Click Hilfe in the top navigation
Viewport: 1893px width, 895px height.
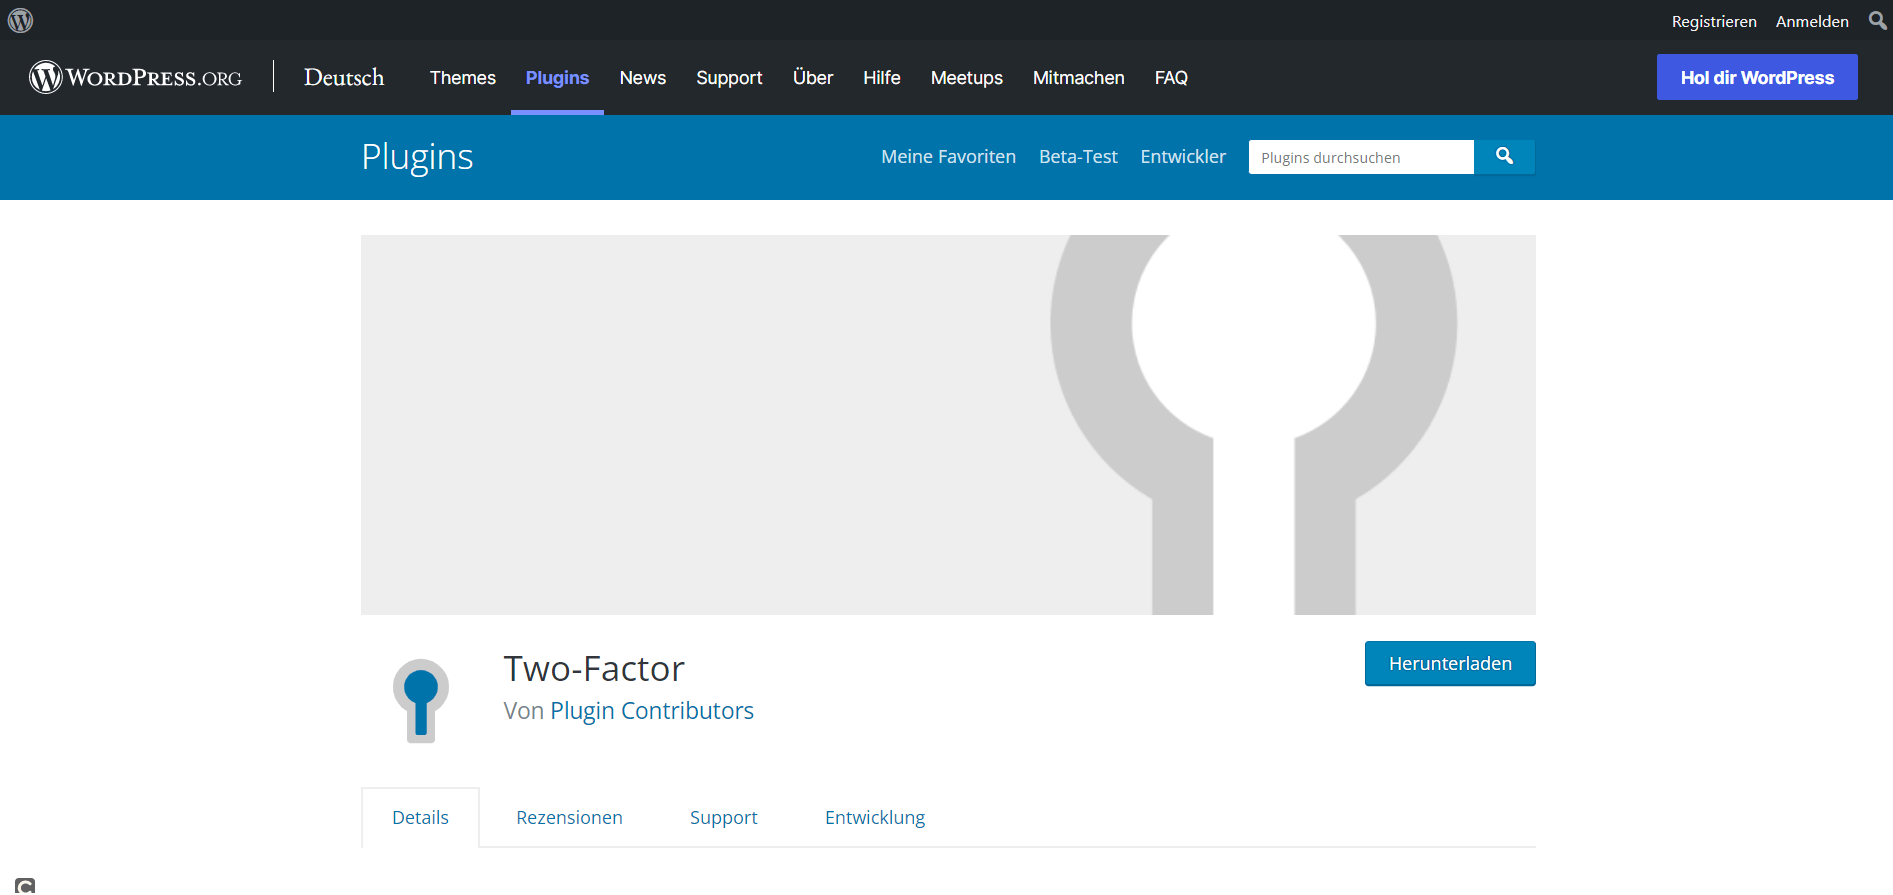[882, 78]
